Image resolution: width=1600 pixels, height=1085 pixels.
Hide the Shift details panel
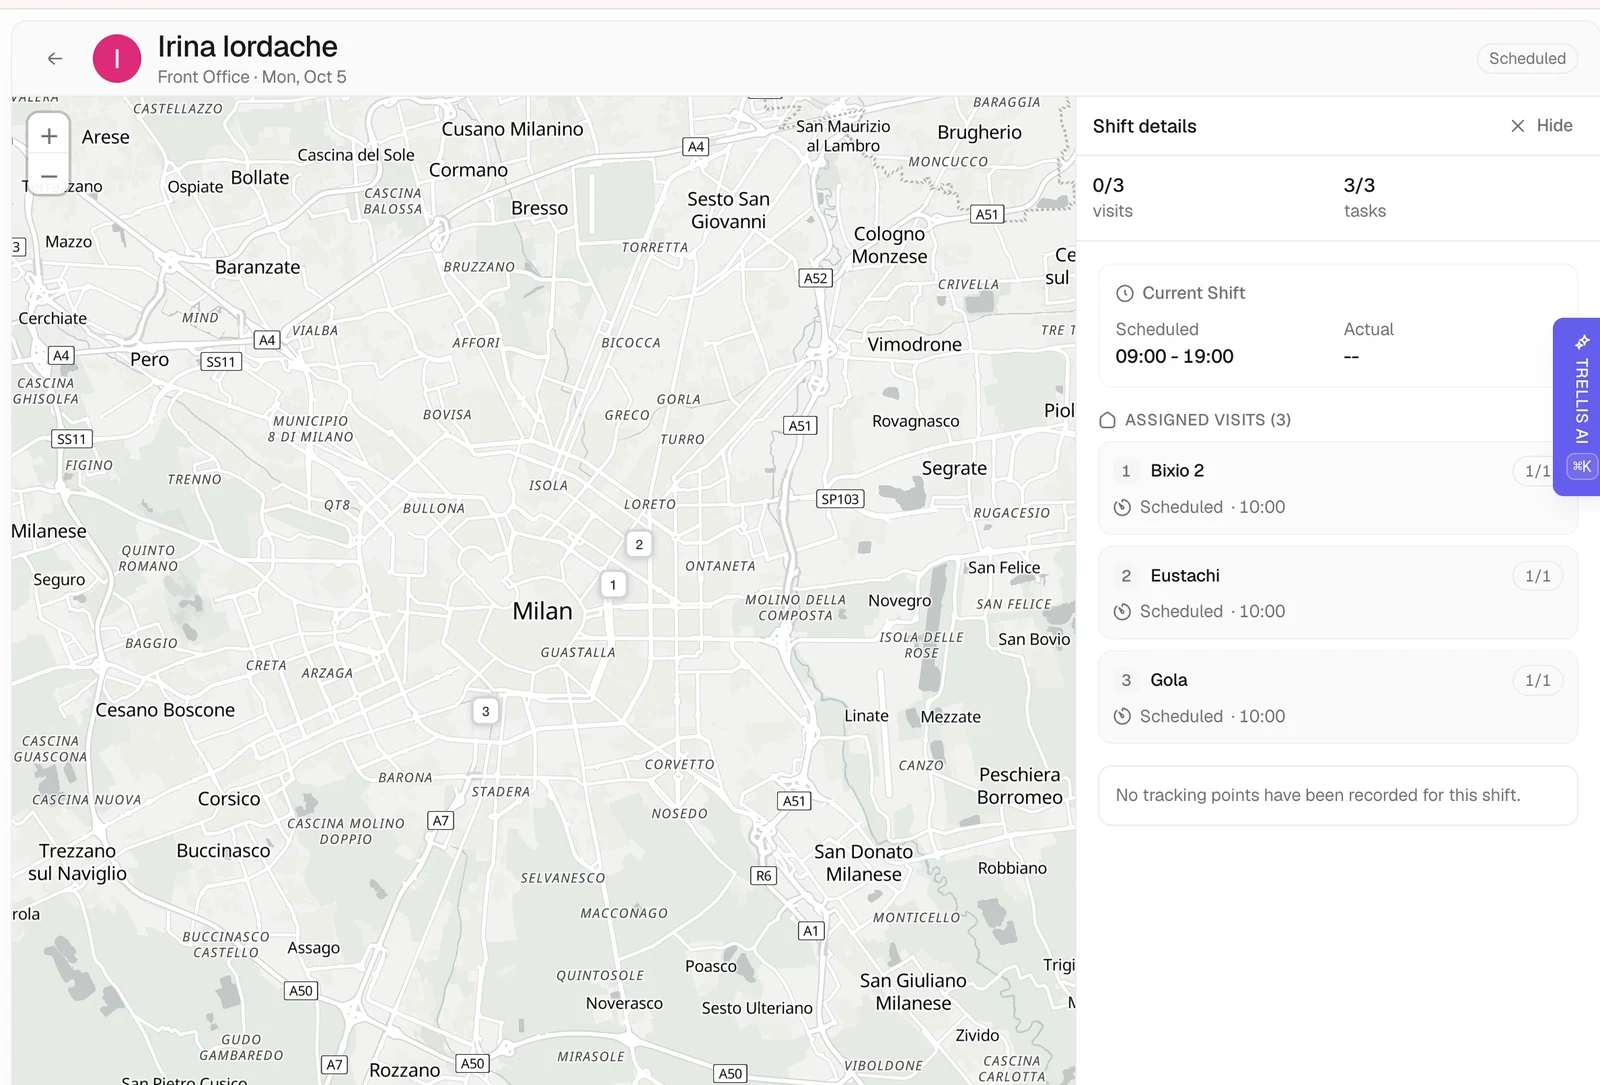point(1541,126)
